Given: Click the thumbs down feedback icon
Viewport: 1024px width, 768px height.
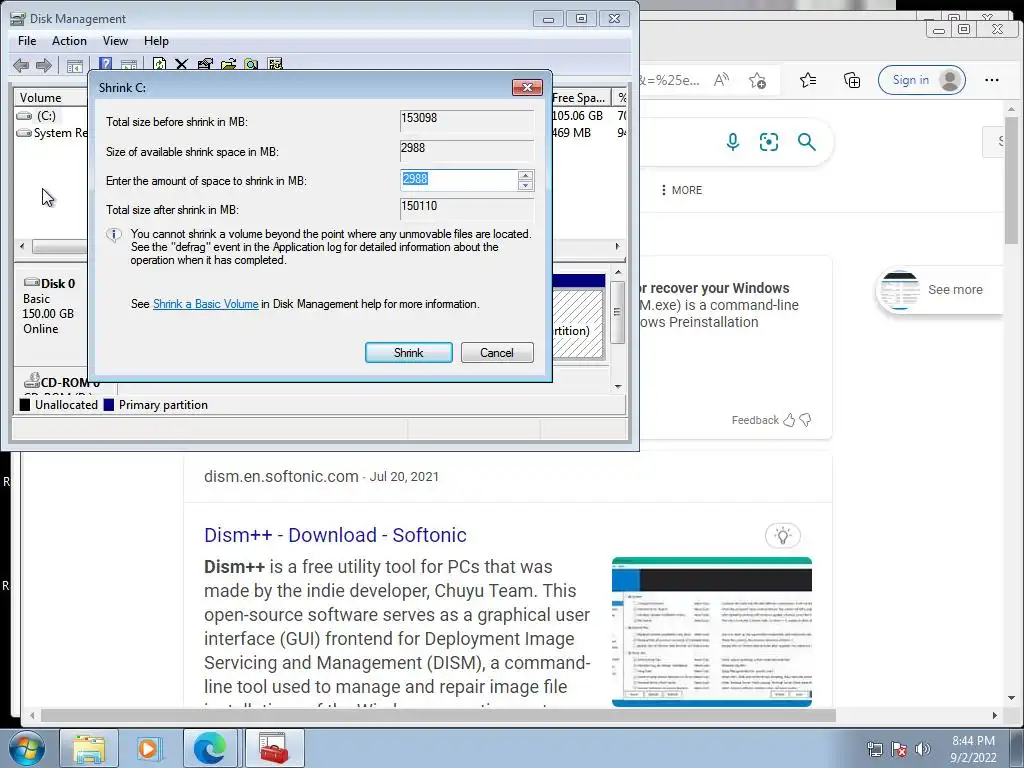Looking at the screenshot, I should tap(805, 420).
